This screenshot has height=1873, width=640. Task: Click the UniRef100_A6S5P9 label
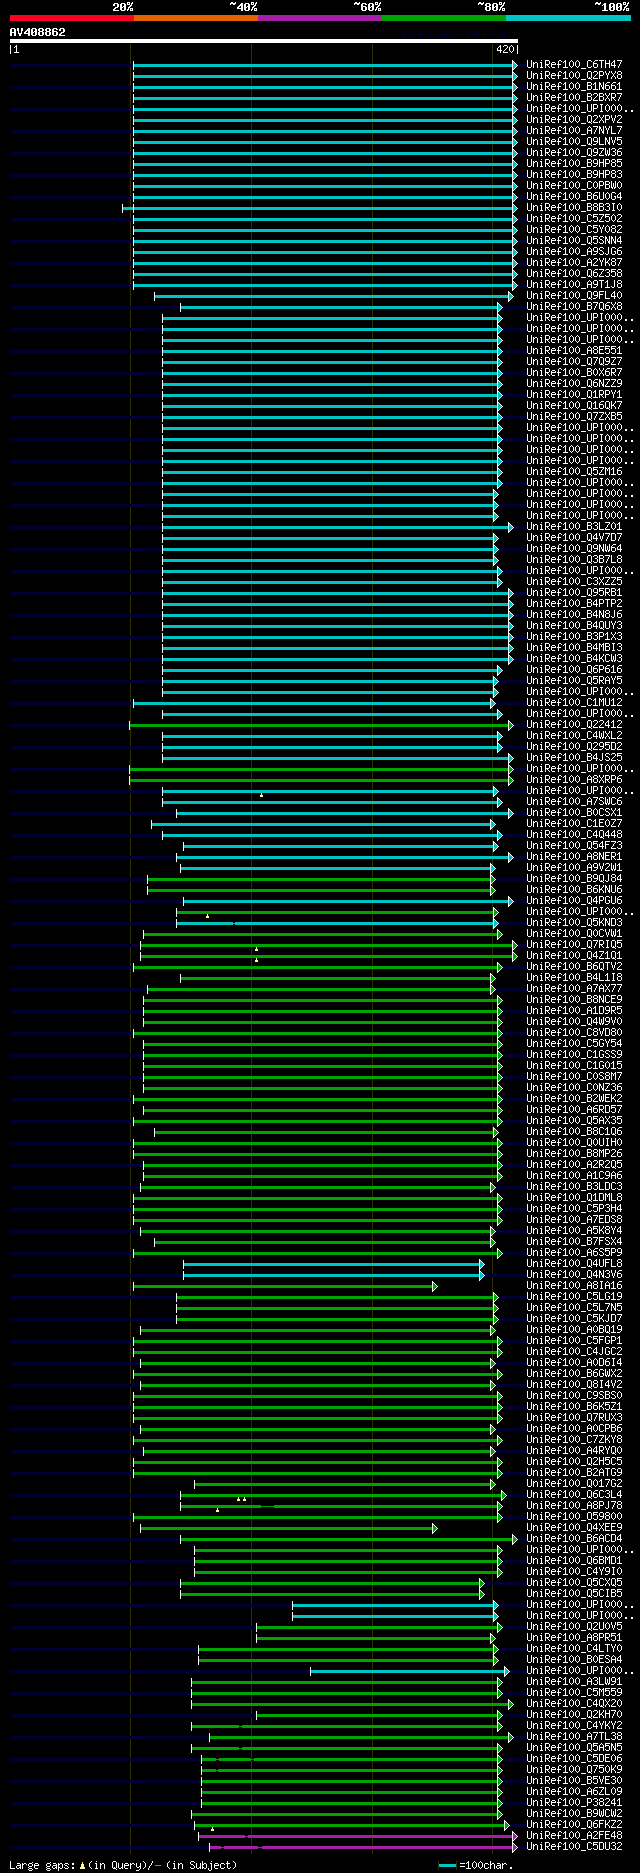(574, 1253)
